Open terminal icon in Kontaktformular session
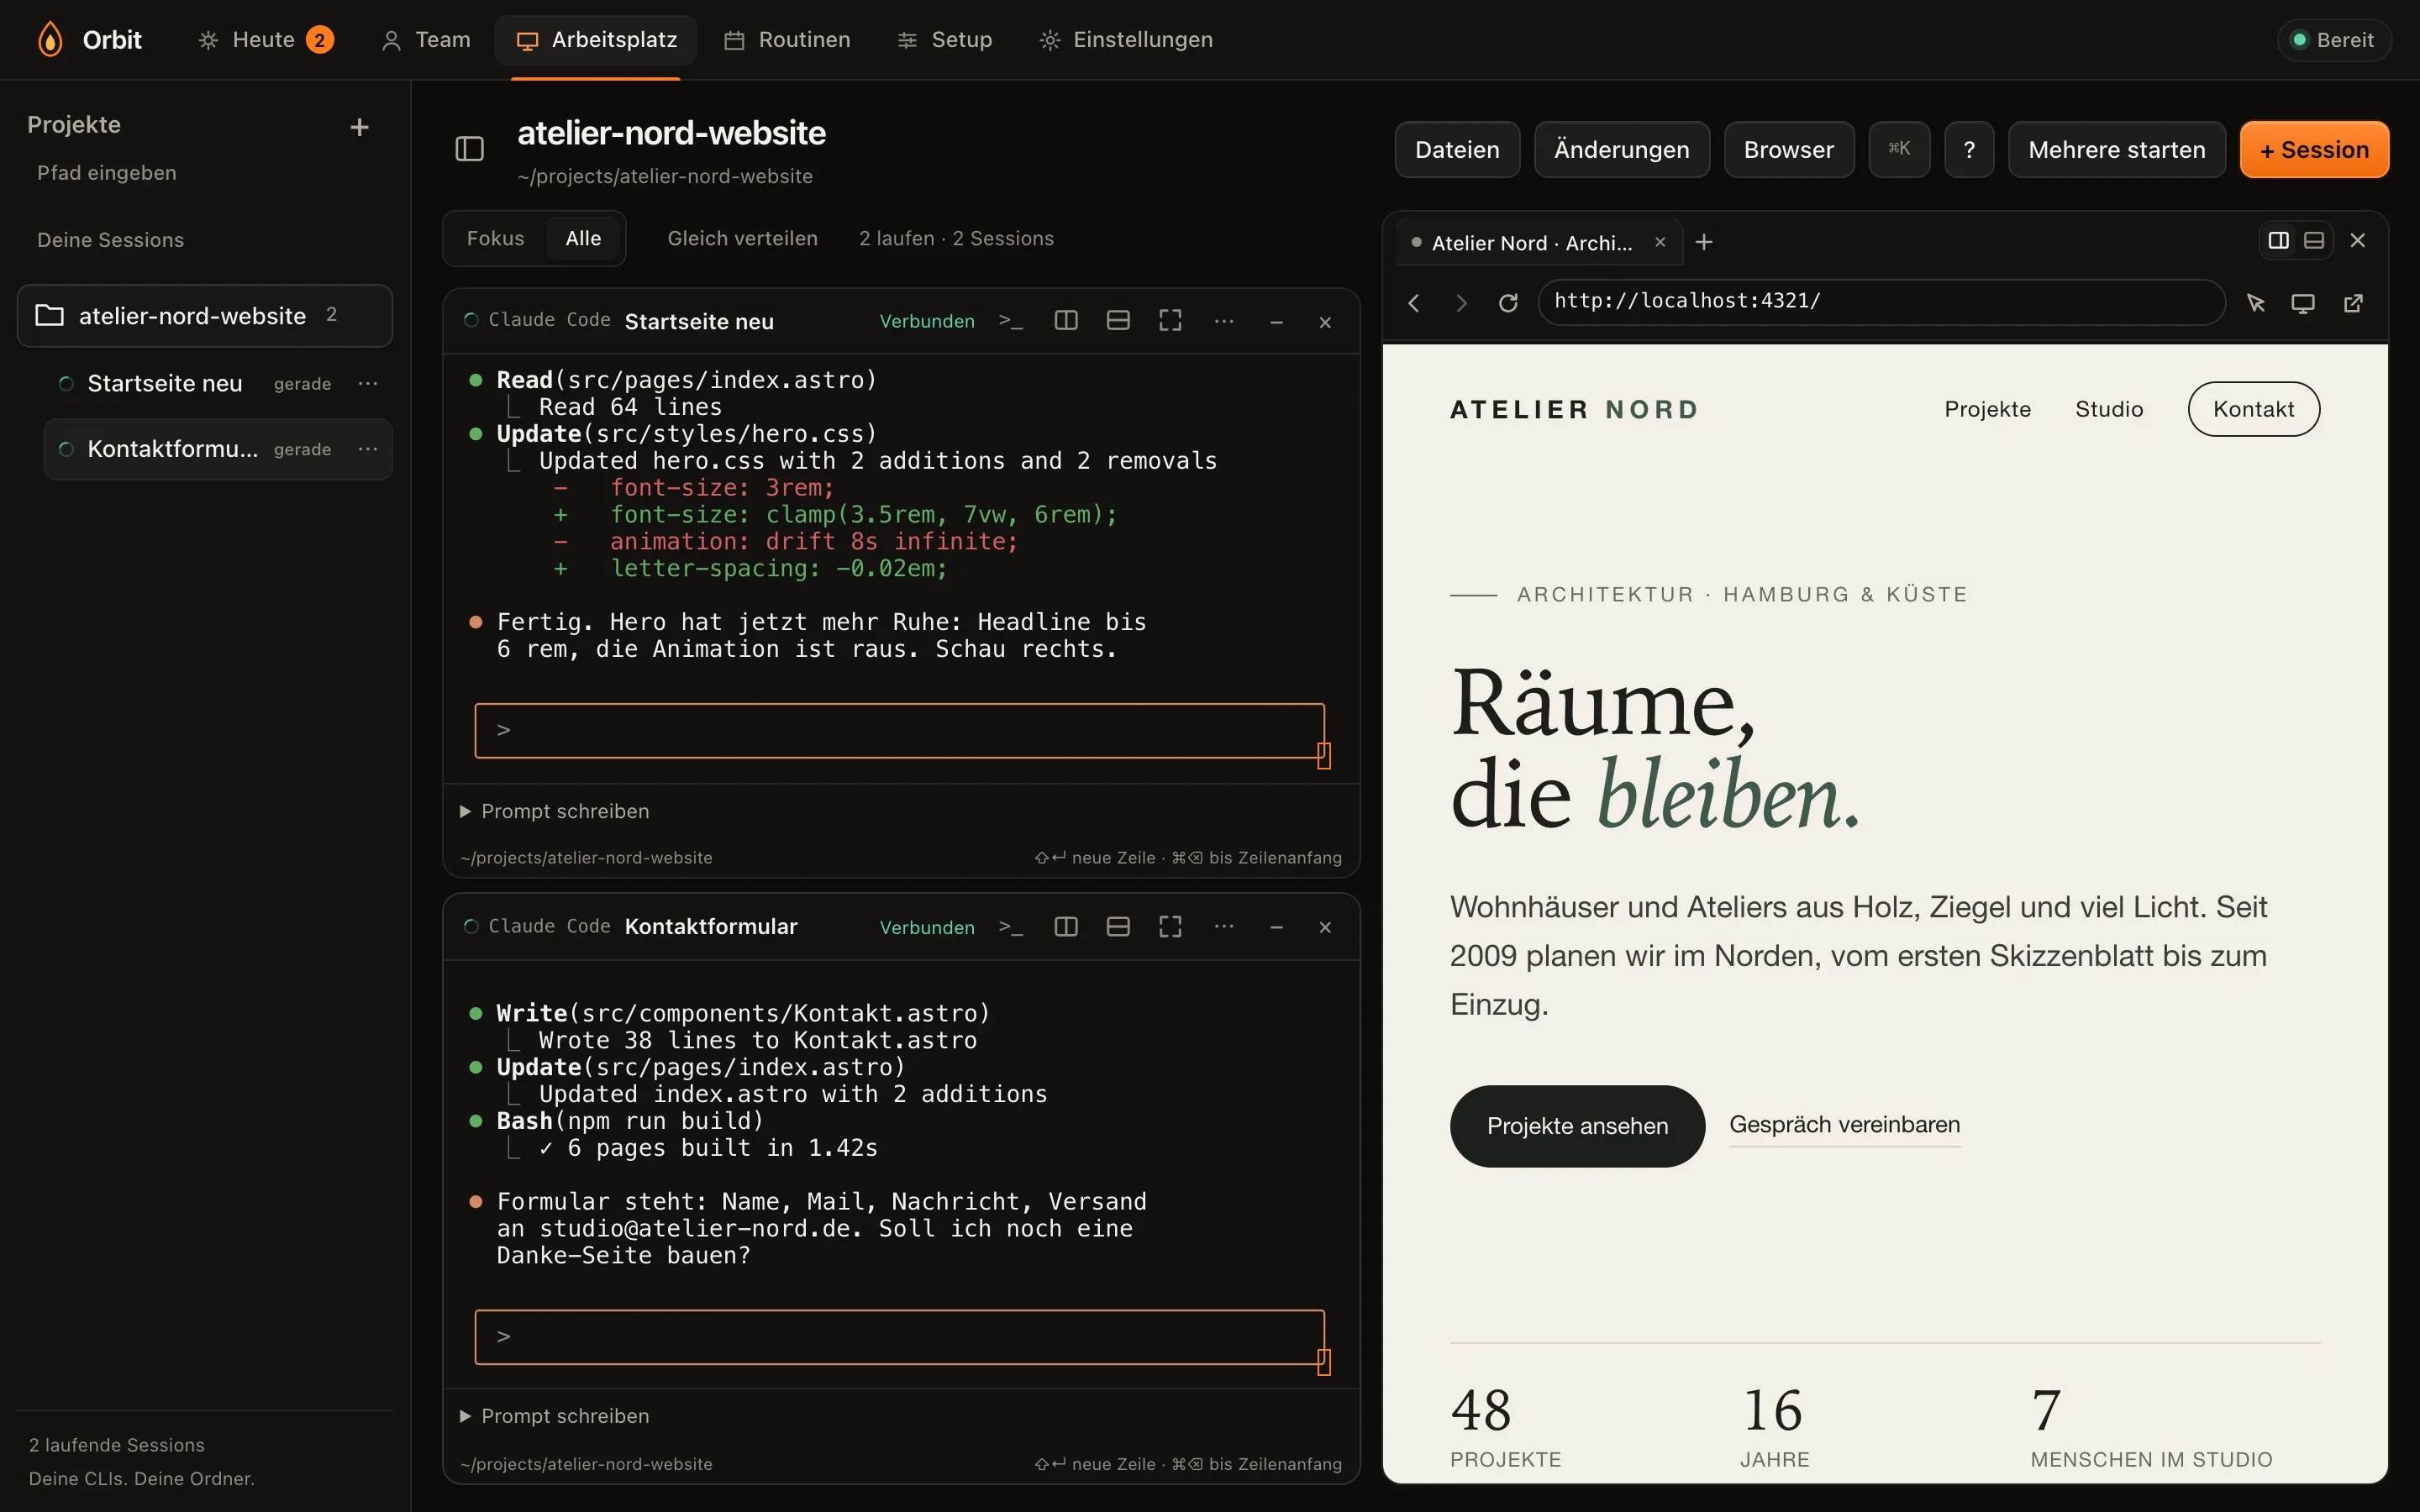 1011,927
